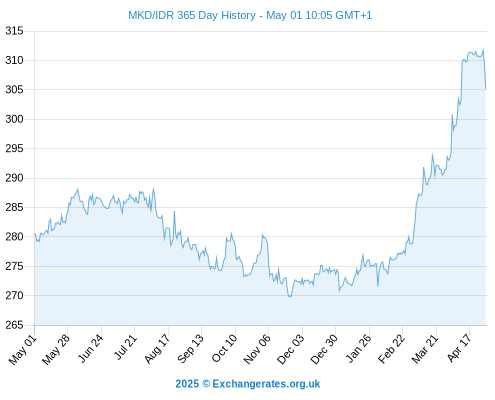Select the Dec 30 x-axis date label
495x400 pixels.
point(324,349)
